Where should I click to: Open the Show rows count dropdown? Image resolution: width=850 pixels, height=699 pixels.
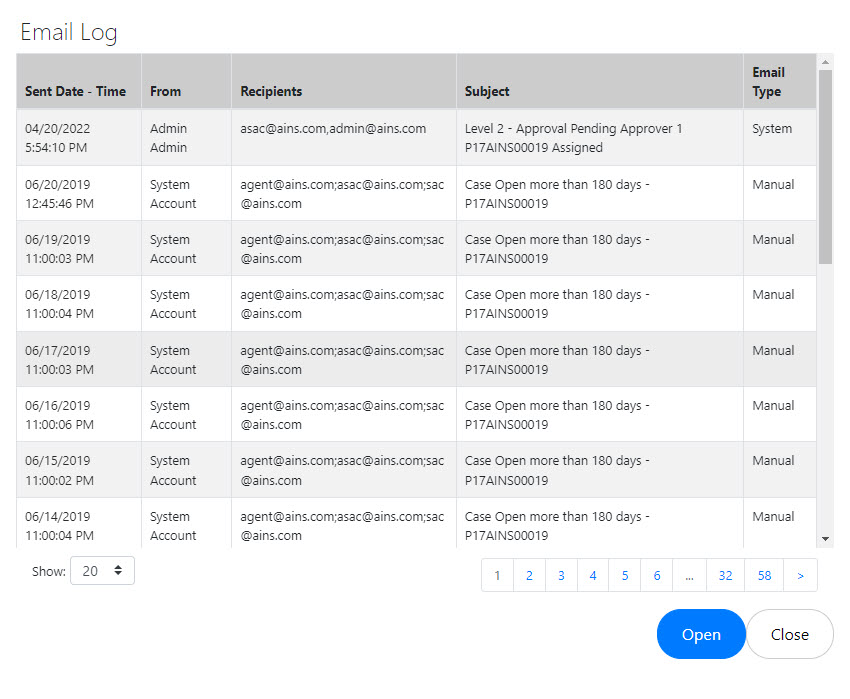pos(102,570)
